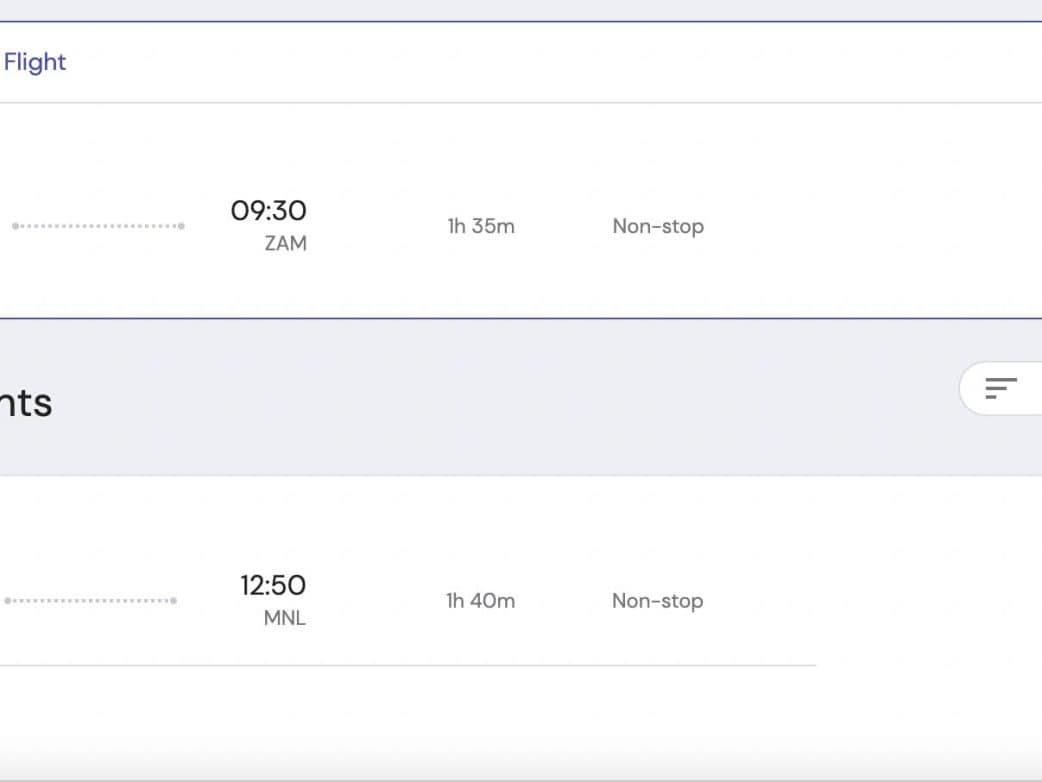Click the dotted route line before 09:30
This screenshot has width=1042, height=782.
(98, 226)
